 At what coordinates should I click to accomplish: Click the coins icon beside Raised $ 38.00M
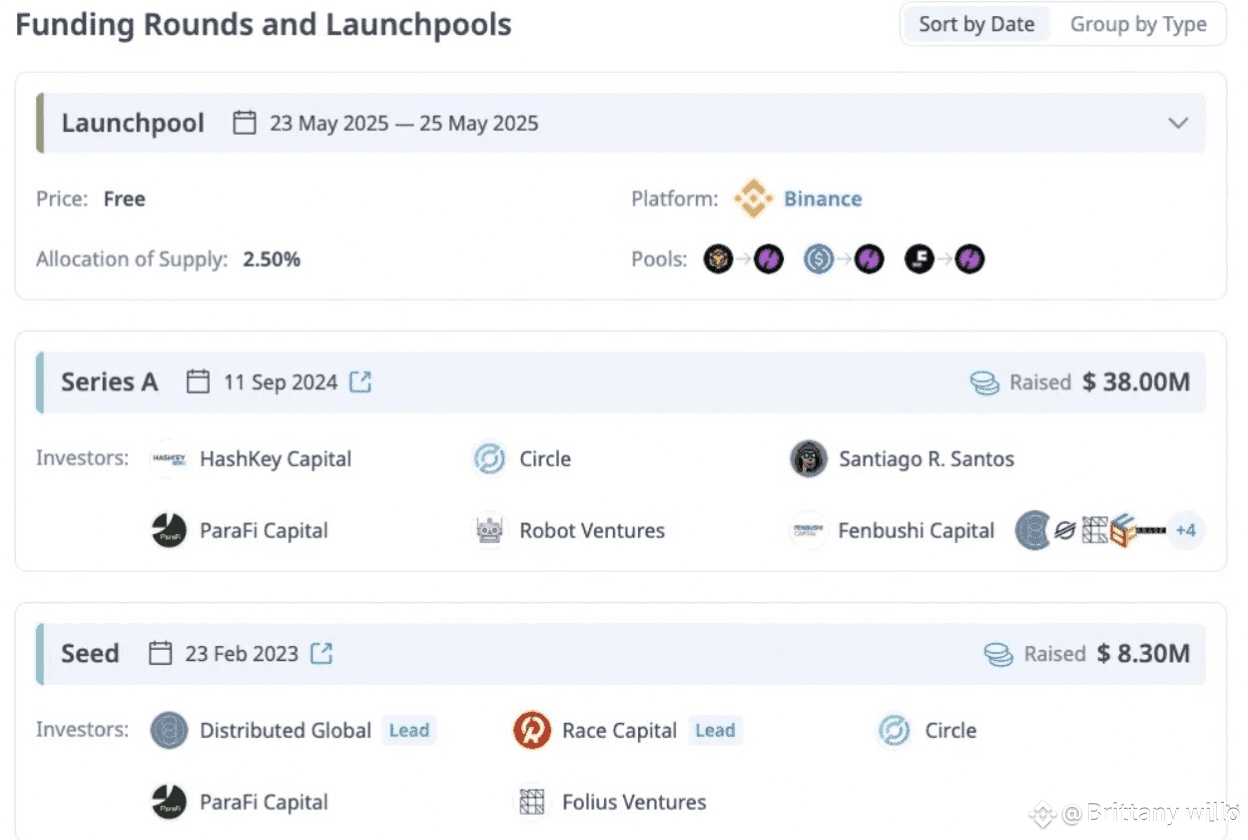985,383
